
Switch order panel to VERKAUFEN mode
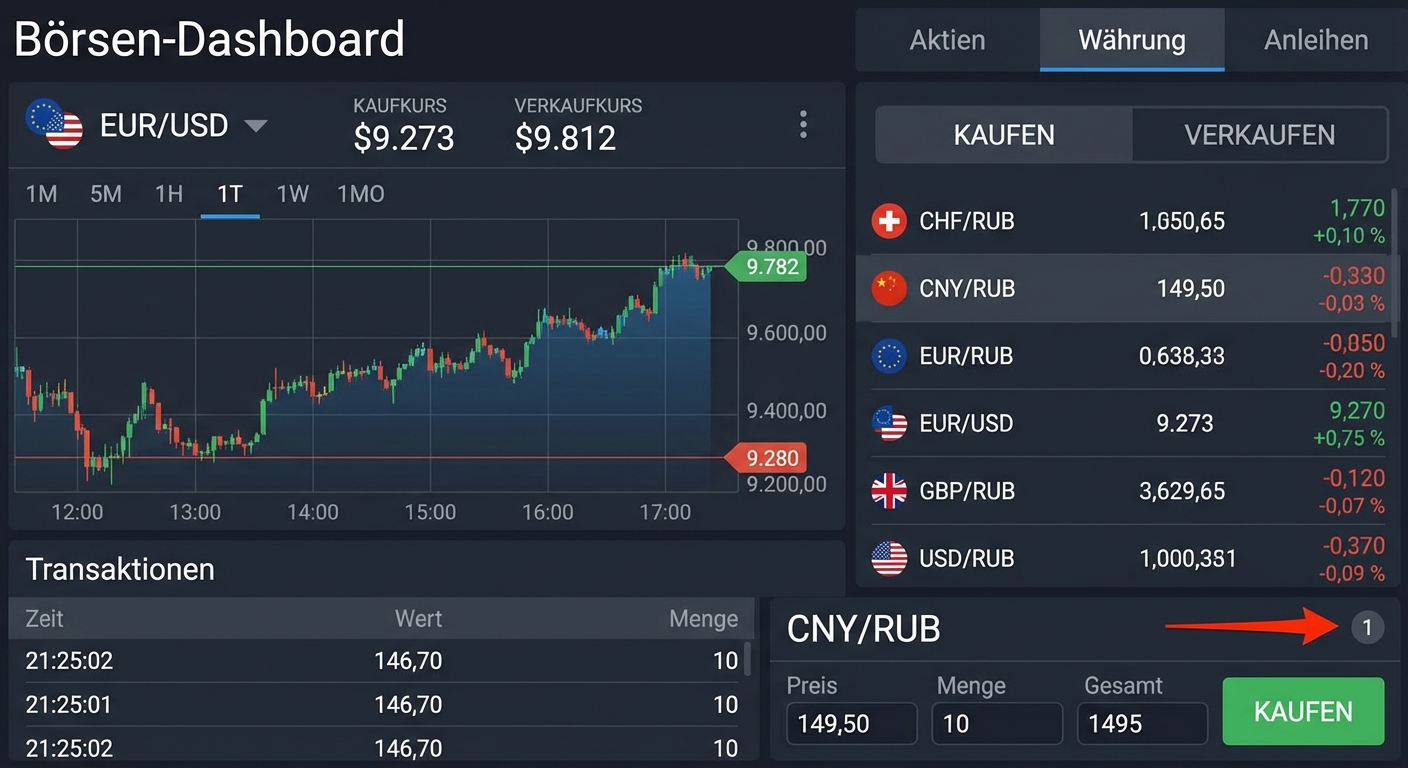click(1259, 135)
